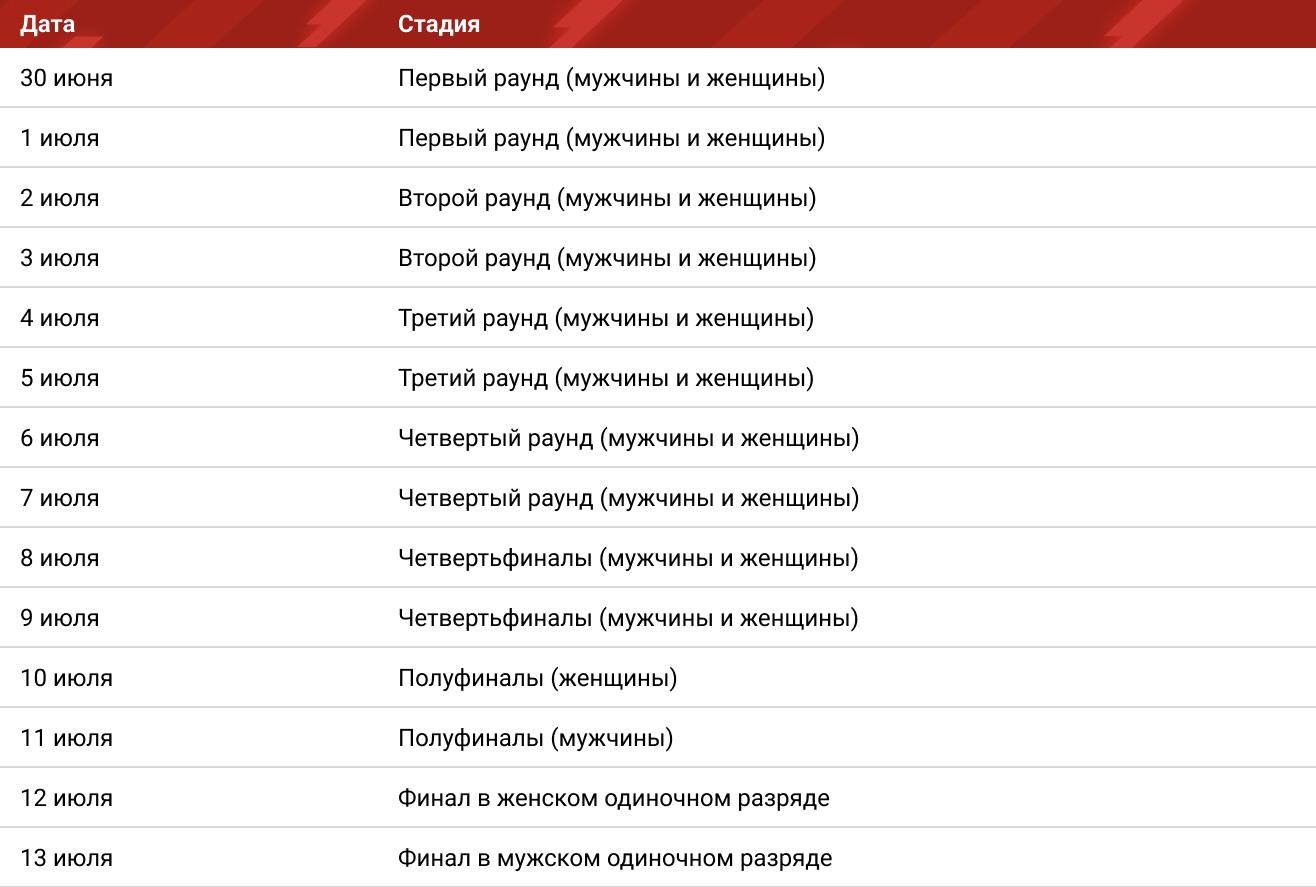Viewport: 1316px width, 887px height.
Task: Click the third round stage text for 5 июля
Action: (x=605, y=378)
